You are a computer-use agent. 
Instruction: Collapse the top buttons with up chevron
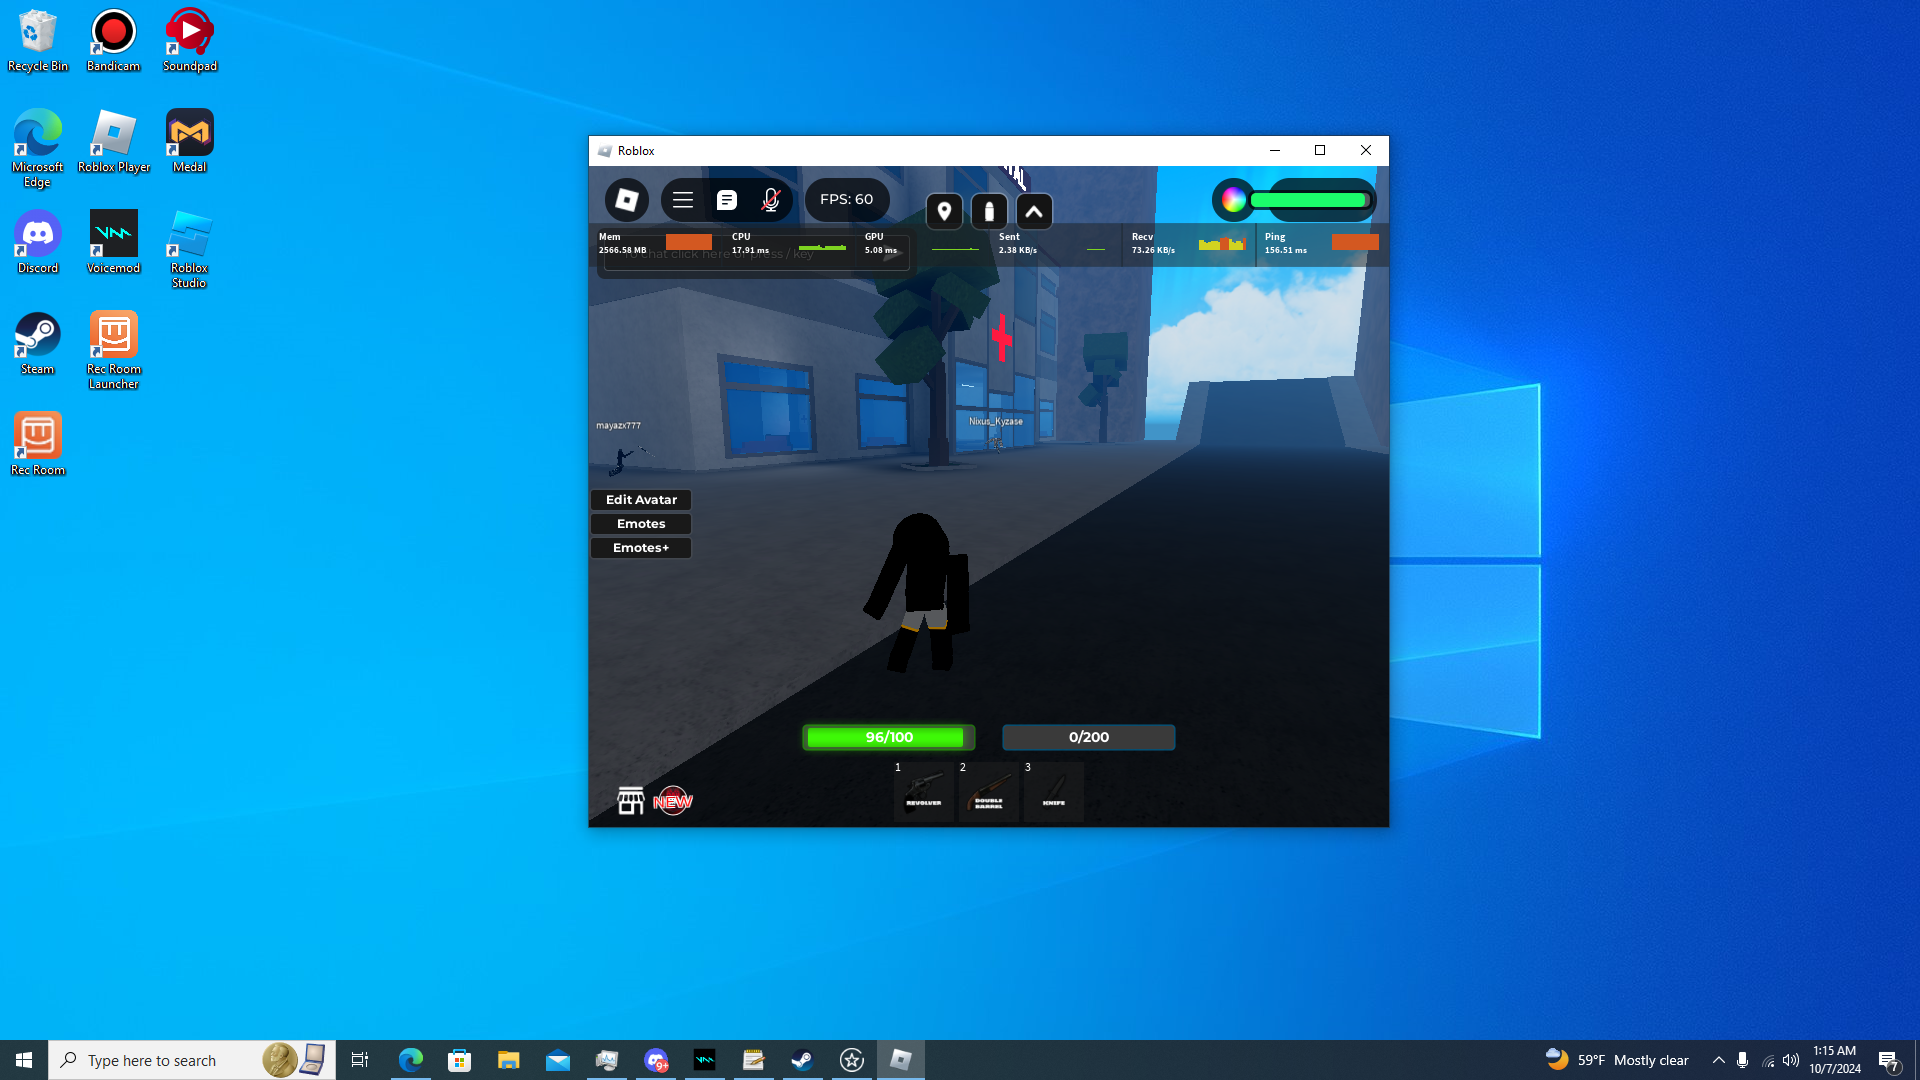pos(1034,212)
